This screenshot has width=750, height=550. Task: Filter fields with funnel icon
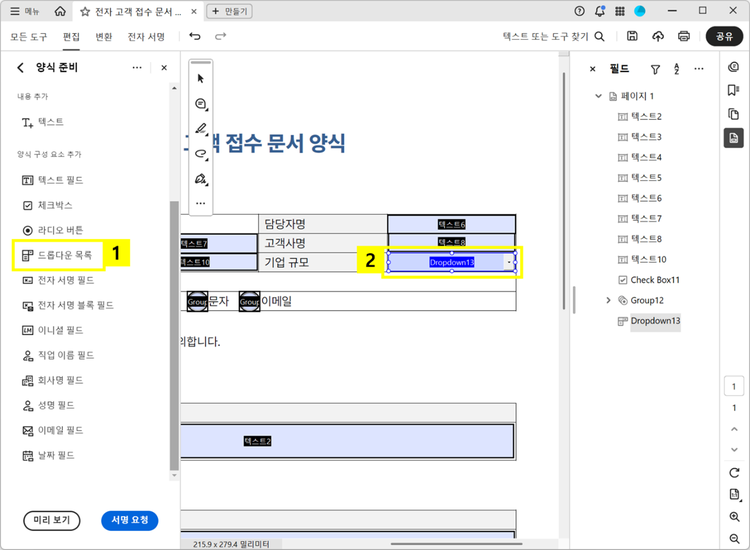(x=655, y=69)
